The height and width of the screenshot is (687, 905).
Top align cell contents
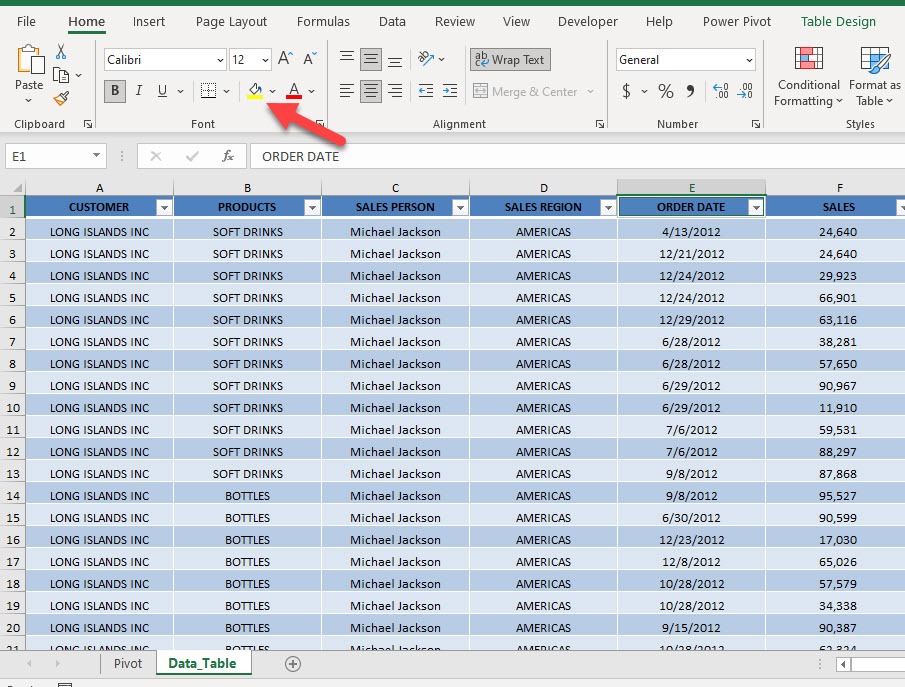pos(347,58)
